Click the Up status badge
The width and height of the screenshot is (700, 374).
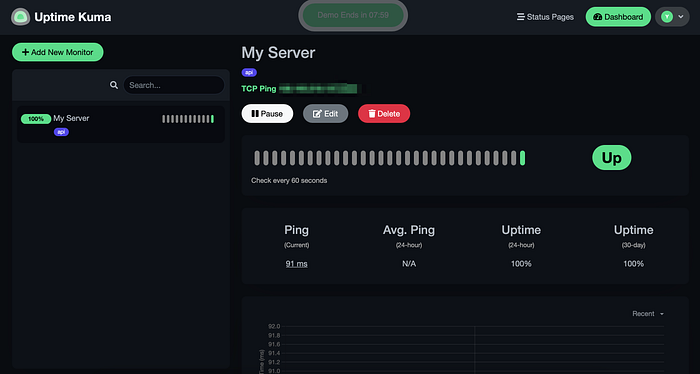pos(612,158)
